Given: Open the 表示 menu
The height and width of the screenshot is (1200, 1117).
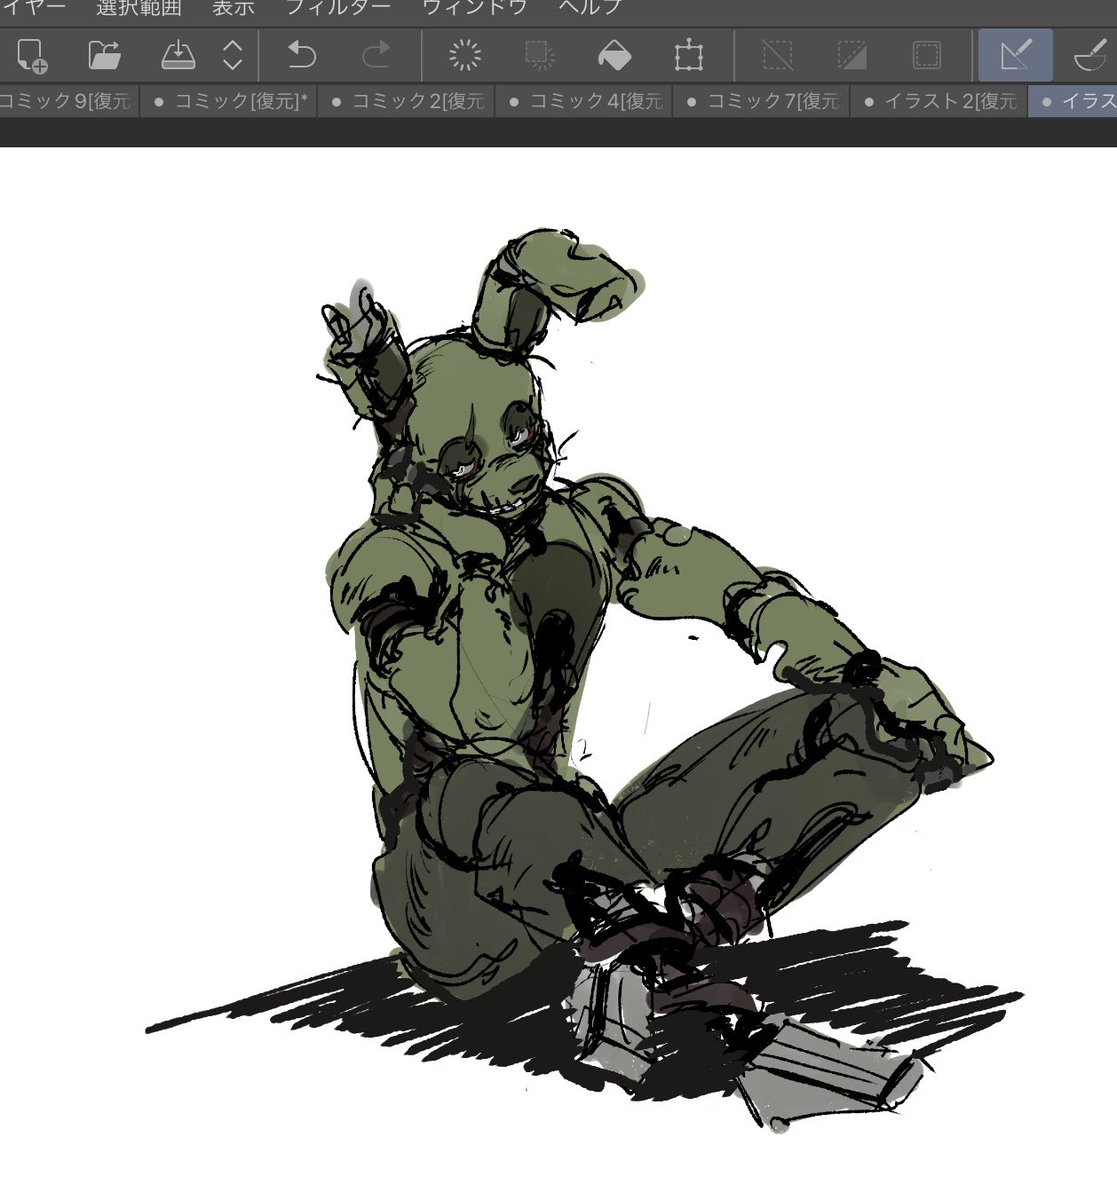Looking at the screenshot, I should [x=234, y=8].
